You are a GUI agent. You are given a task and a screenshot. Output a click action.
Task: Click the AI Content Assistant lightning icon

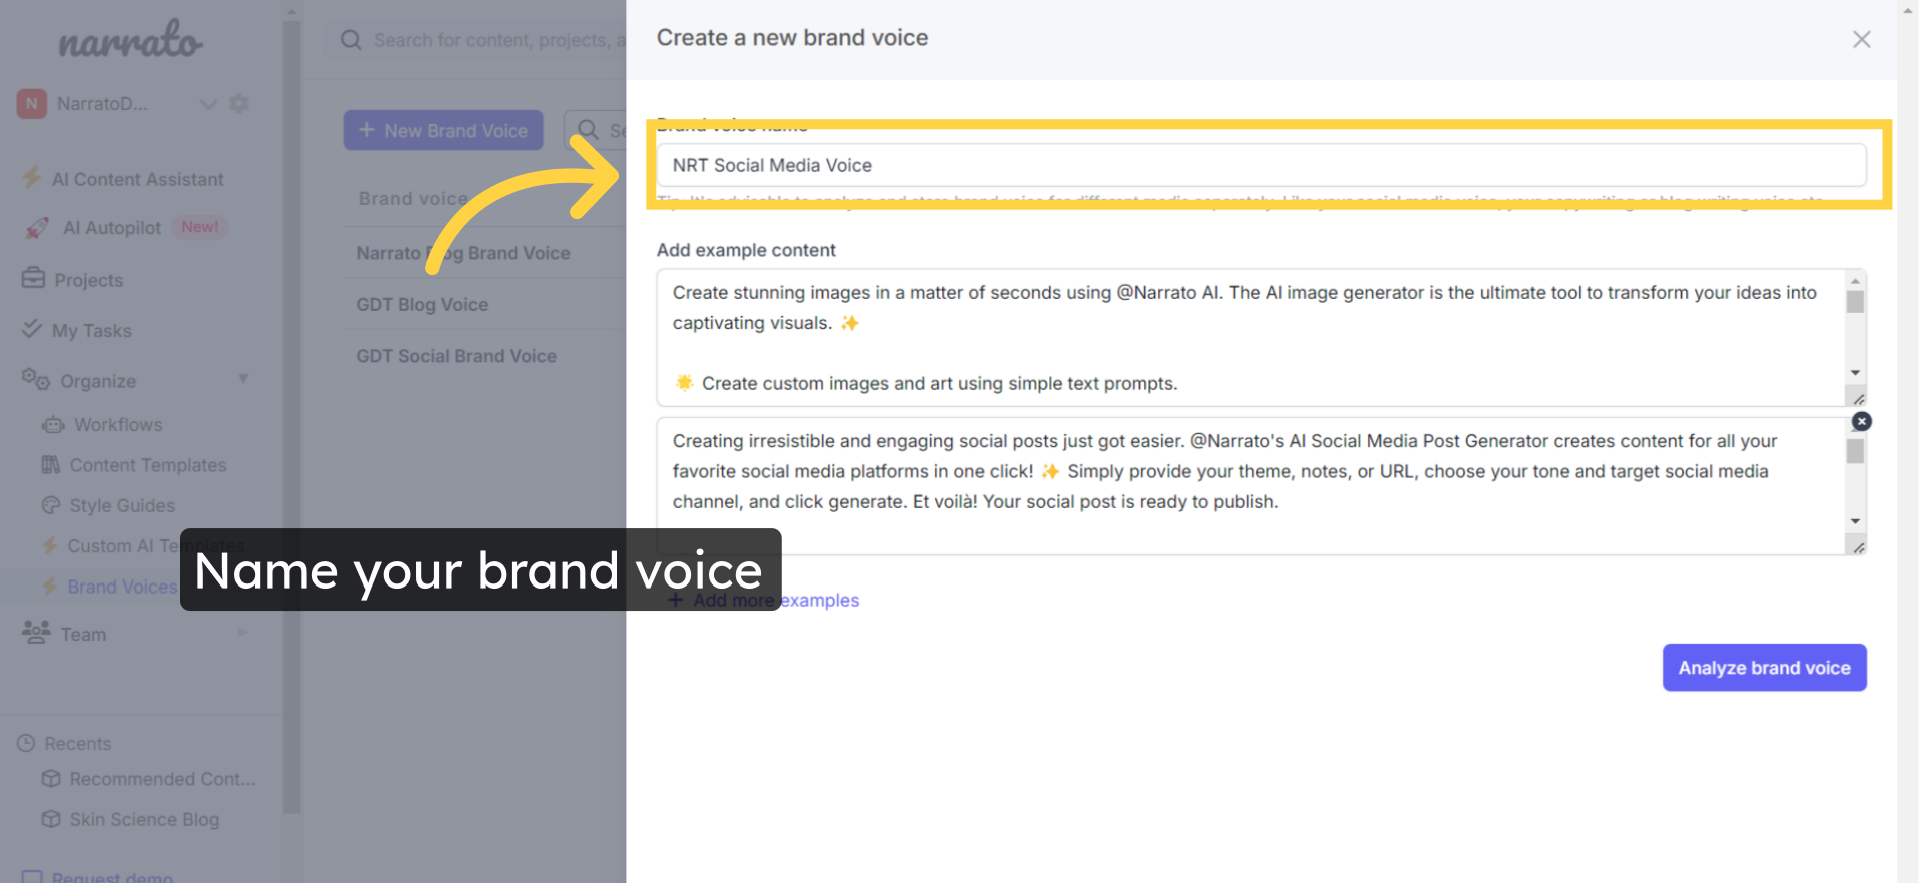(31, 178)
